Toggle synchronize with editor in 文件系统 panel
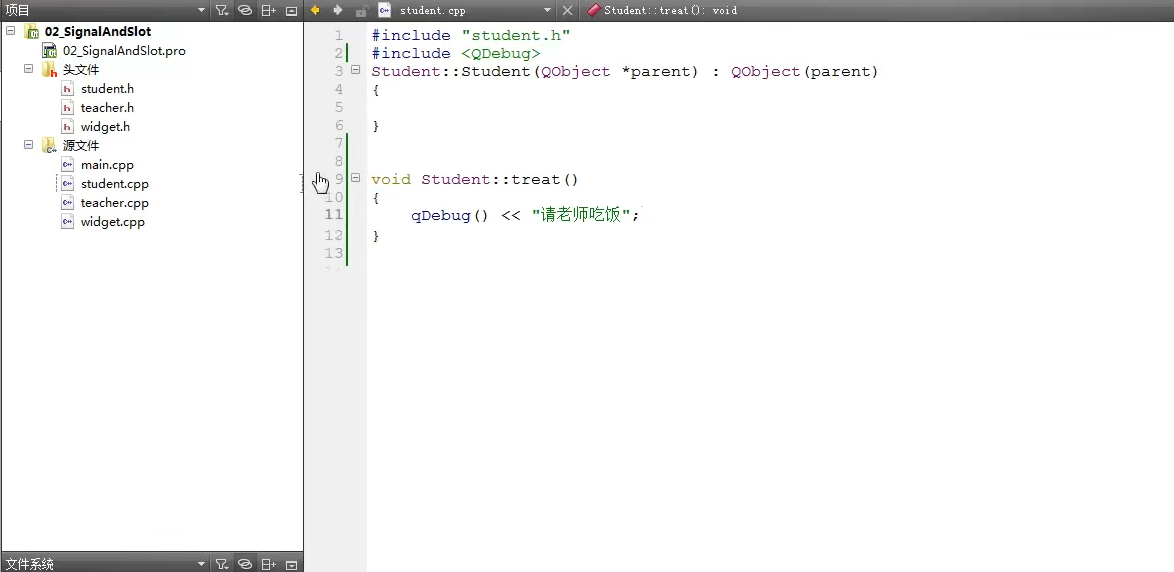The image size is (1174, 572). [x=245, y=565]
